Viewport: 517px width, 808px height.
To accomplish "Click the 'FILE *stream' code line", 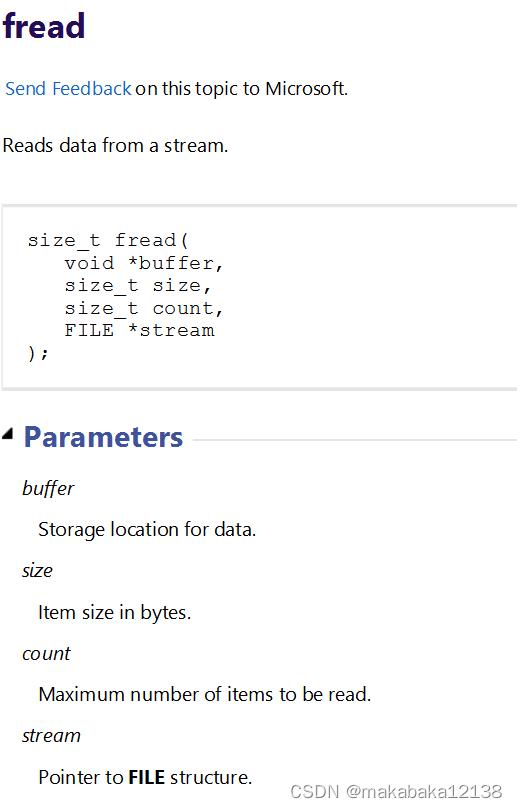I will pyautogui.click(x=139, y=330).
